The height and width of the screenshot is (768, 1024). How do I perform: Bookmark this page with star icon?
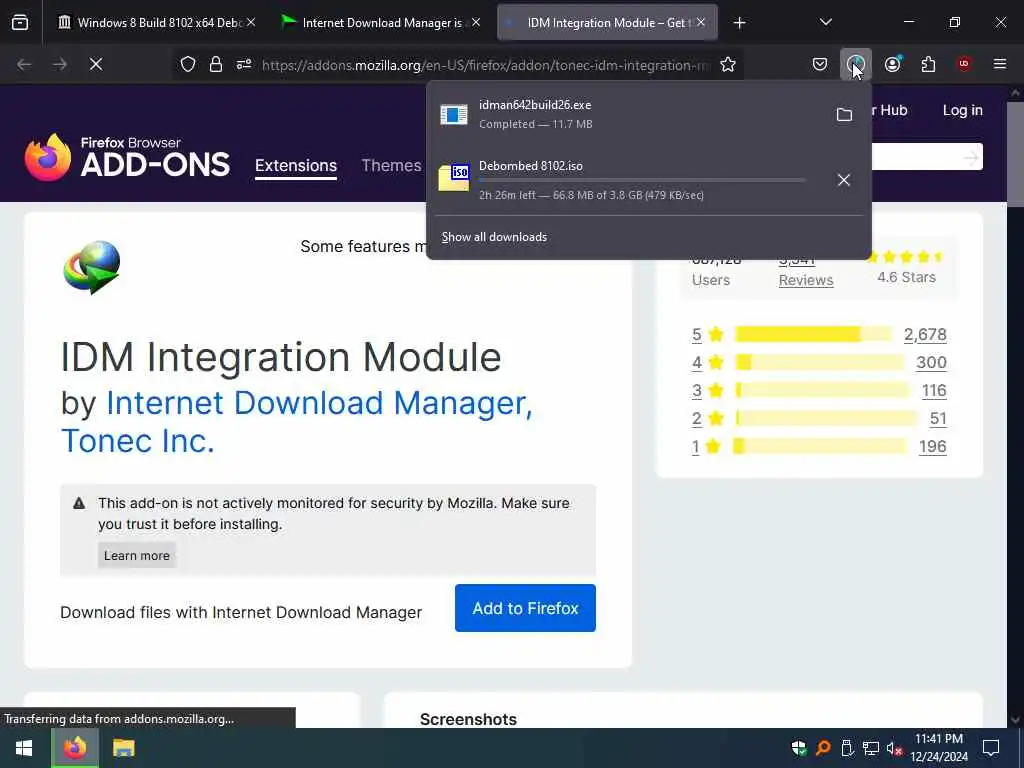pos(728,64)
